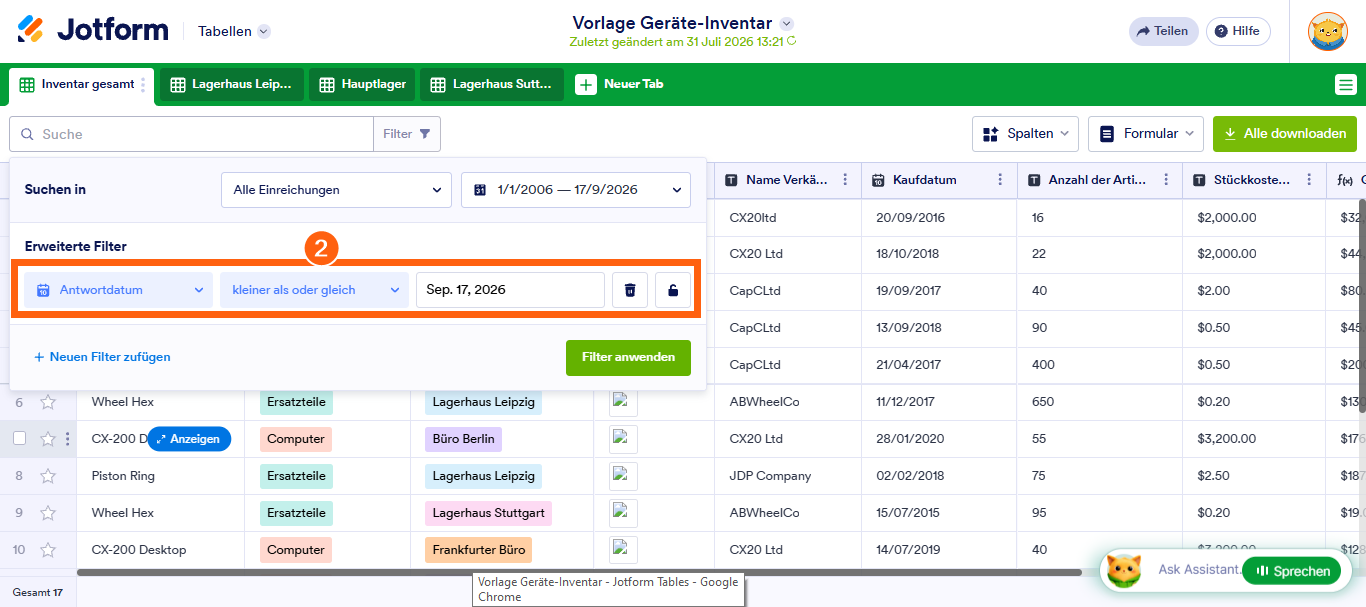The width and height of the screenshot is (1366, 607).
Task: Click Filter anwenden button
Action: (x=628, y=357)
